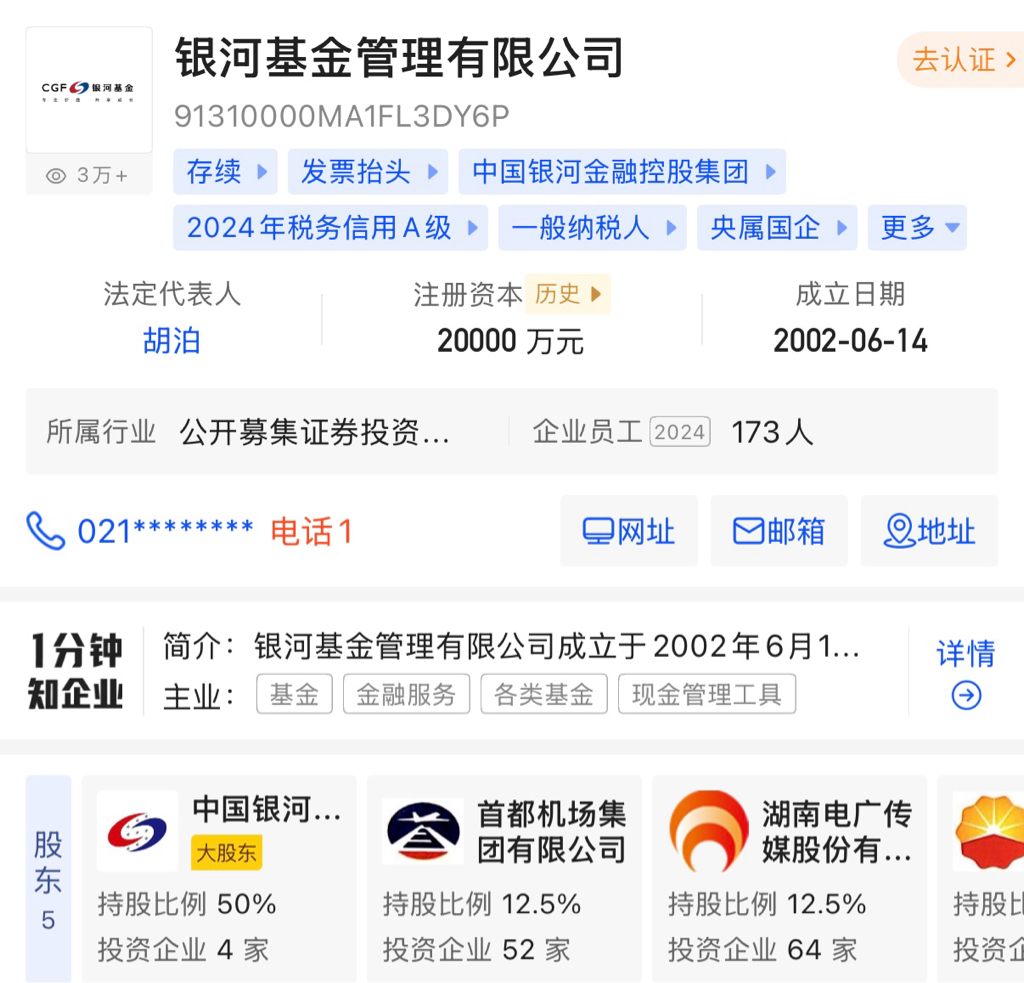
Task: Click 成立日期 value 2002-06-14
Action: coord(850,341)
